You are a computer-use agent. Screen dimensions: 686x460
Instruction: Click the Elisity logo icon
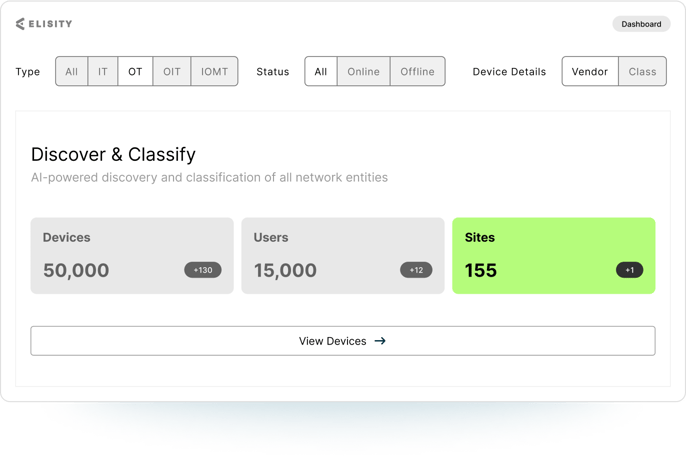pyautogui.click(x=20, y=24)
